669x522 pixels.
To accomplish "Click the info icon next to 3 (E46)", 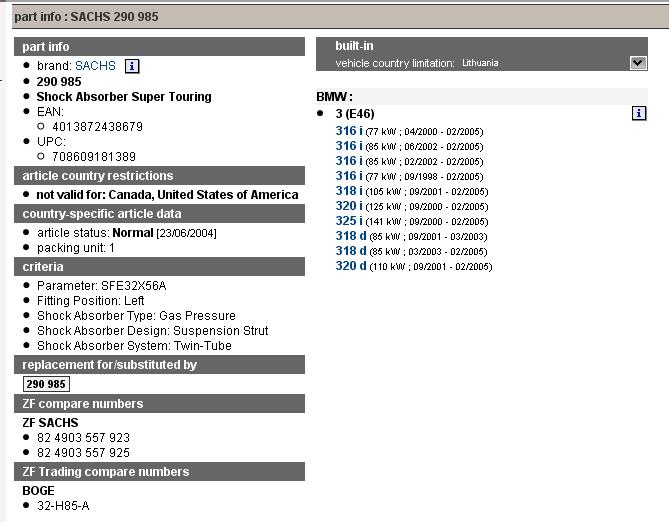I will (639, 114).
